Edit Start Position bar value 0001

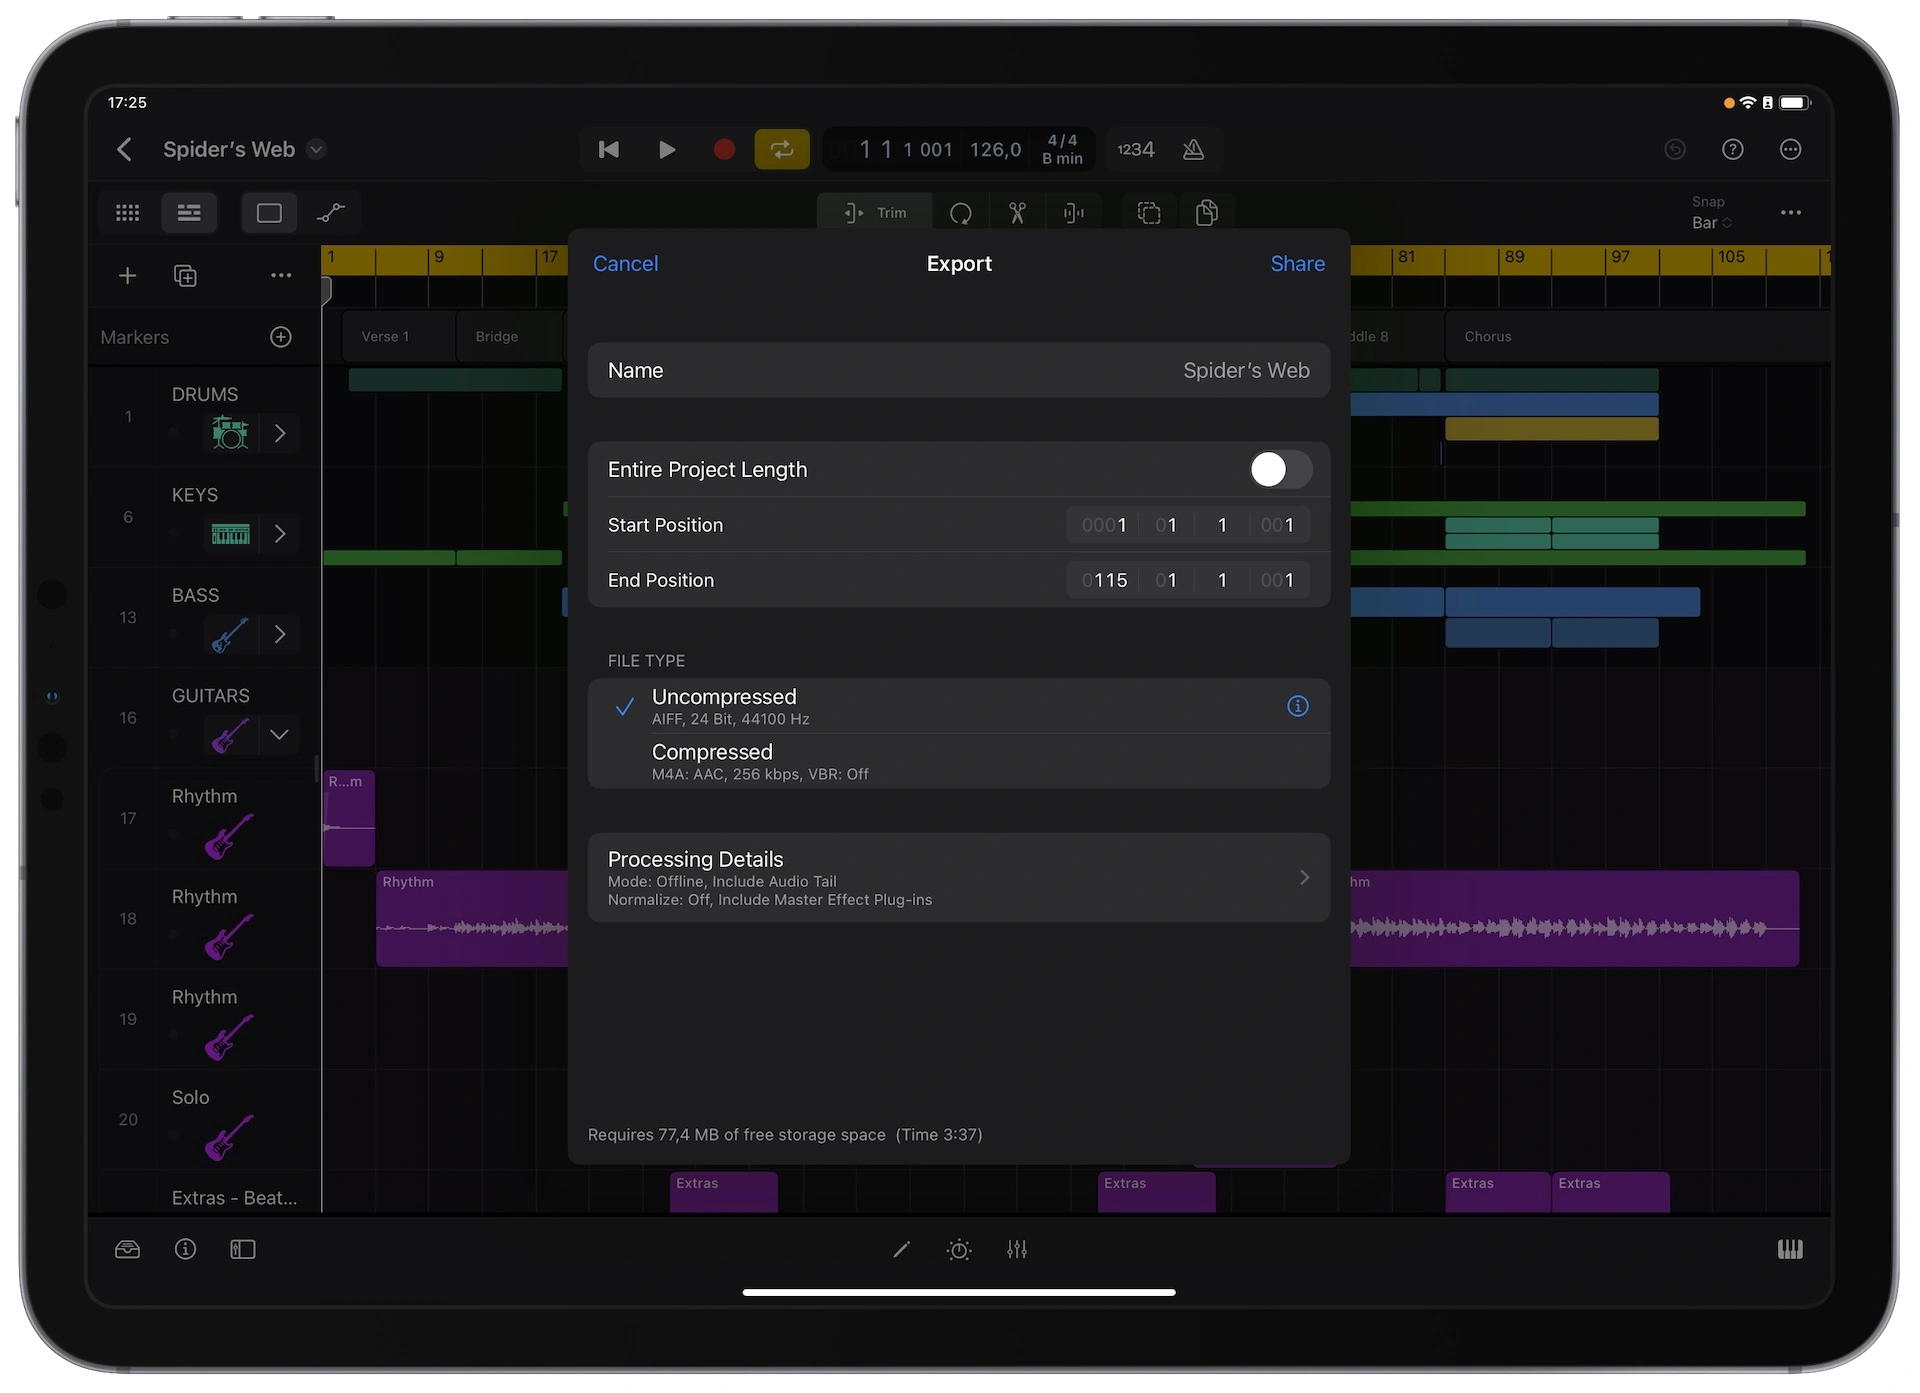pos(1103,525)
